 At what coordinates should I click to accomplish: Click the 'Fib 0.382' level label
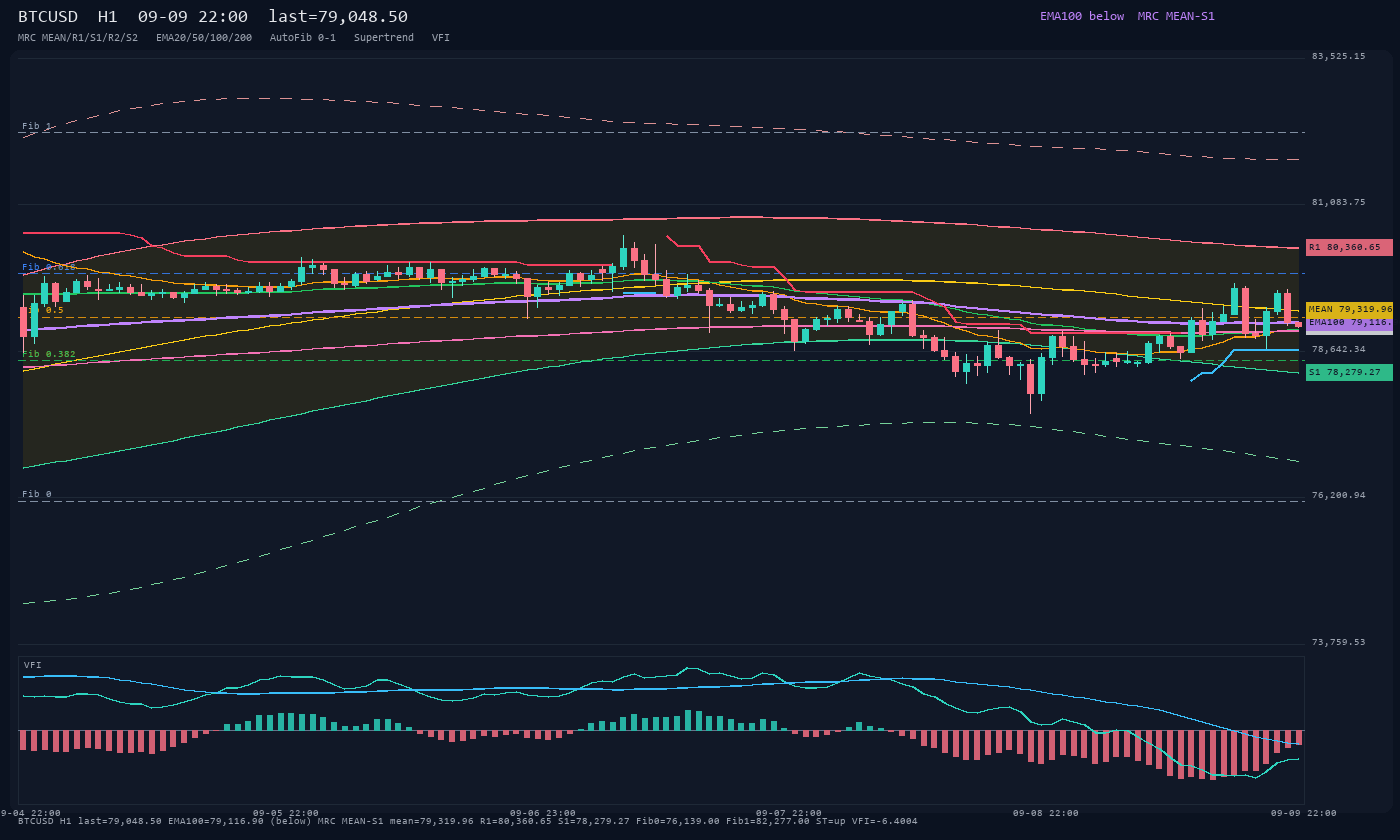[x=49, y=354]
